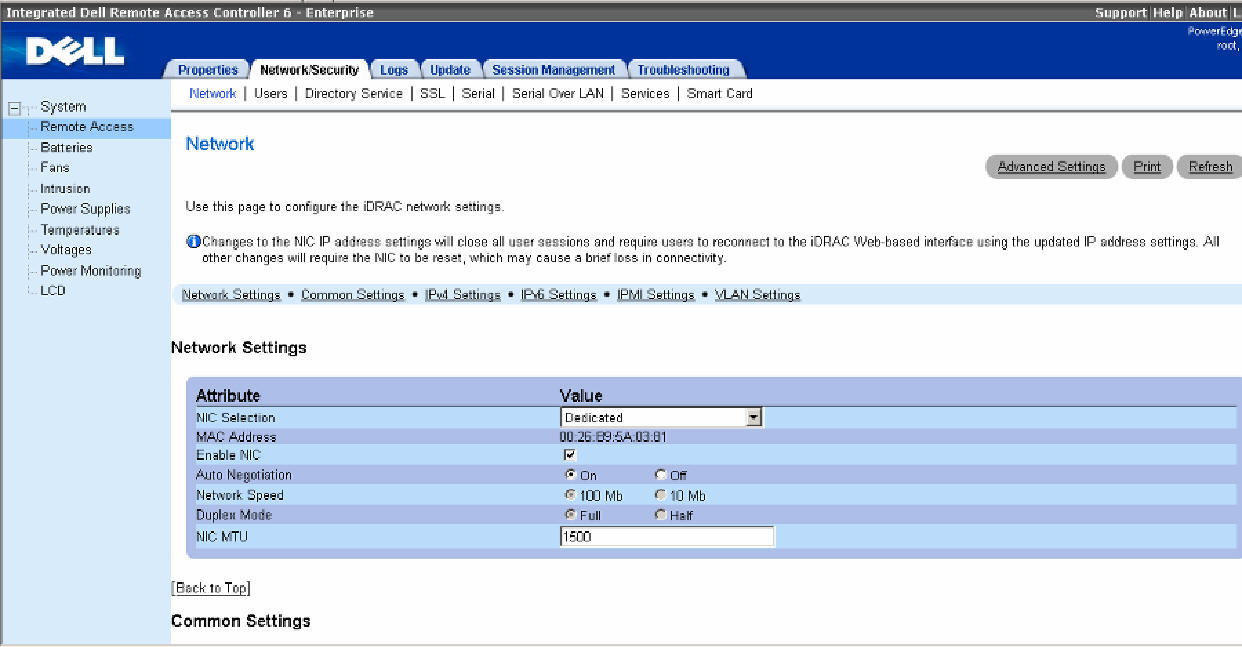Jump to Common Settings anchor link

pyautogui.click(x=353, y=295)
